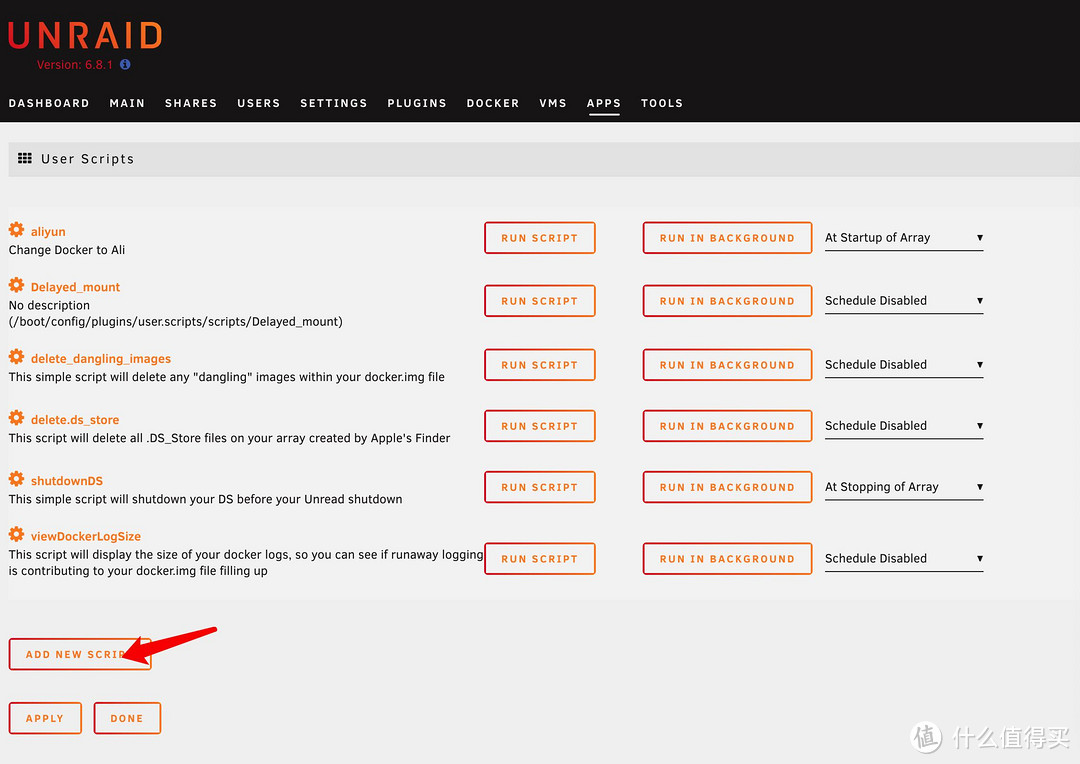Screen dimensions: 1080x764
Task: Run delete_dangling_images in background
Action: tap(727, 365)
